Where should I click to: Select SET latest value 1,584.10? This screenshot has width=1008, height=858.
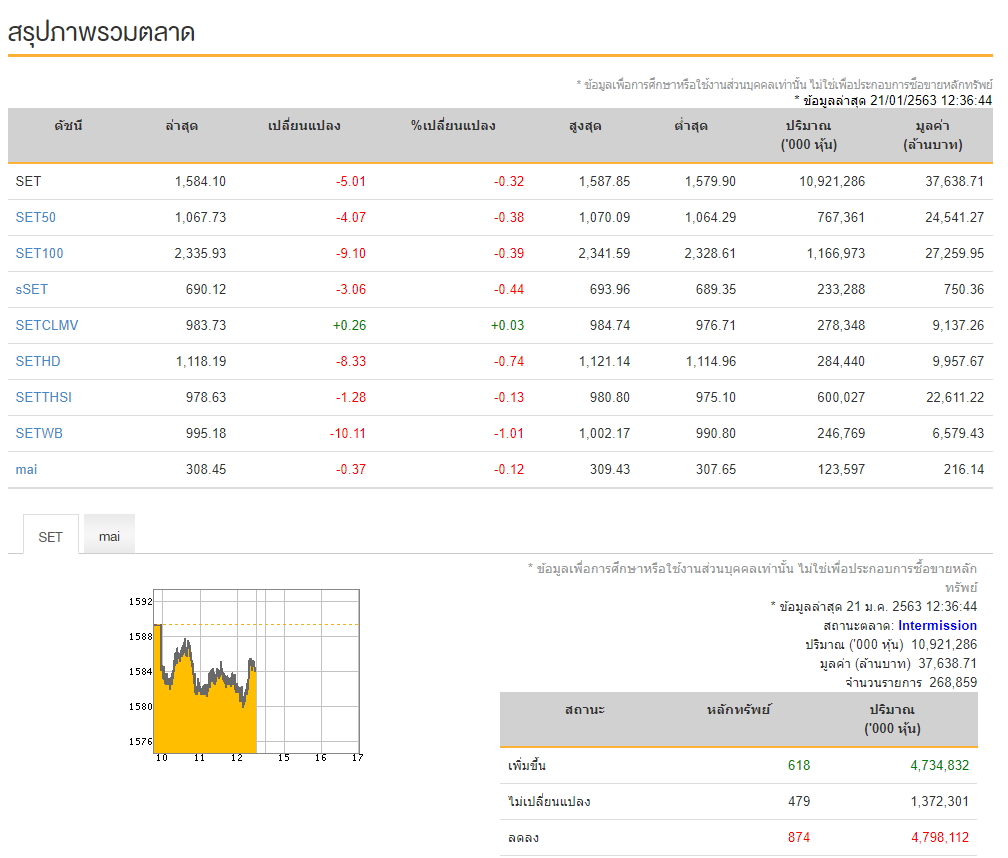[x=200, y=181]
